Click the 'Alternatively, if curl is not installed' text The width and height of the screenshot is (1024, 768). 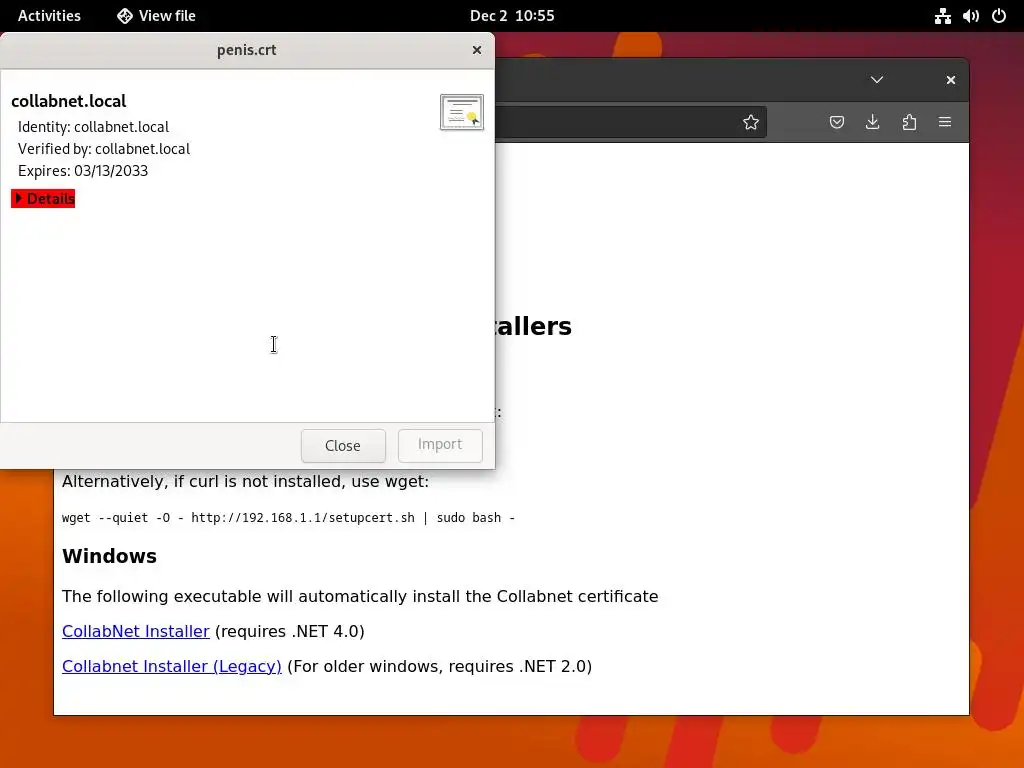tap(246, 481)
